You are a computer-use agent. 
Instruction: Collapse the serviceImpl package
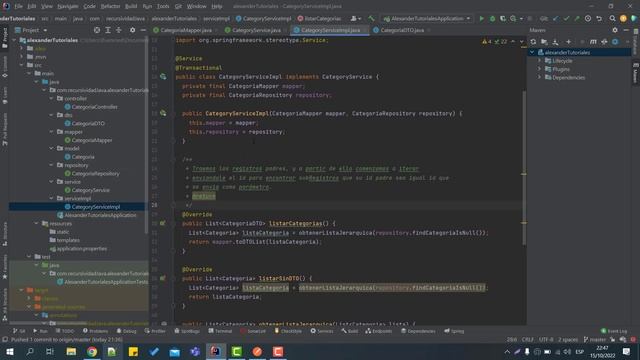51,198
